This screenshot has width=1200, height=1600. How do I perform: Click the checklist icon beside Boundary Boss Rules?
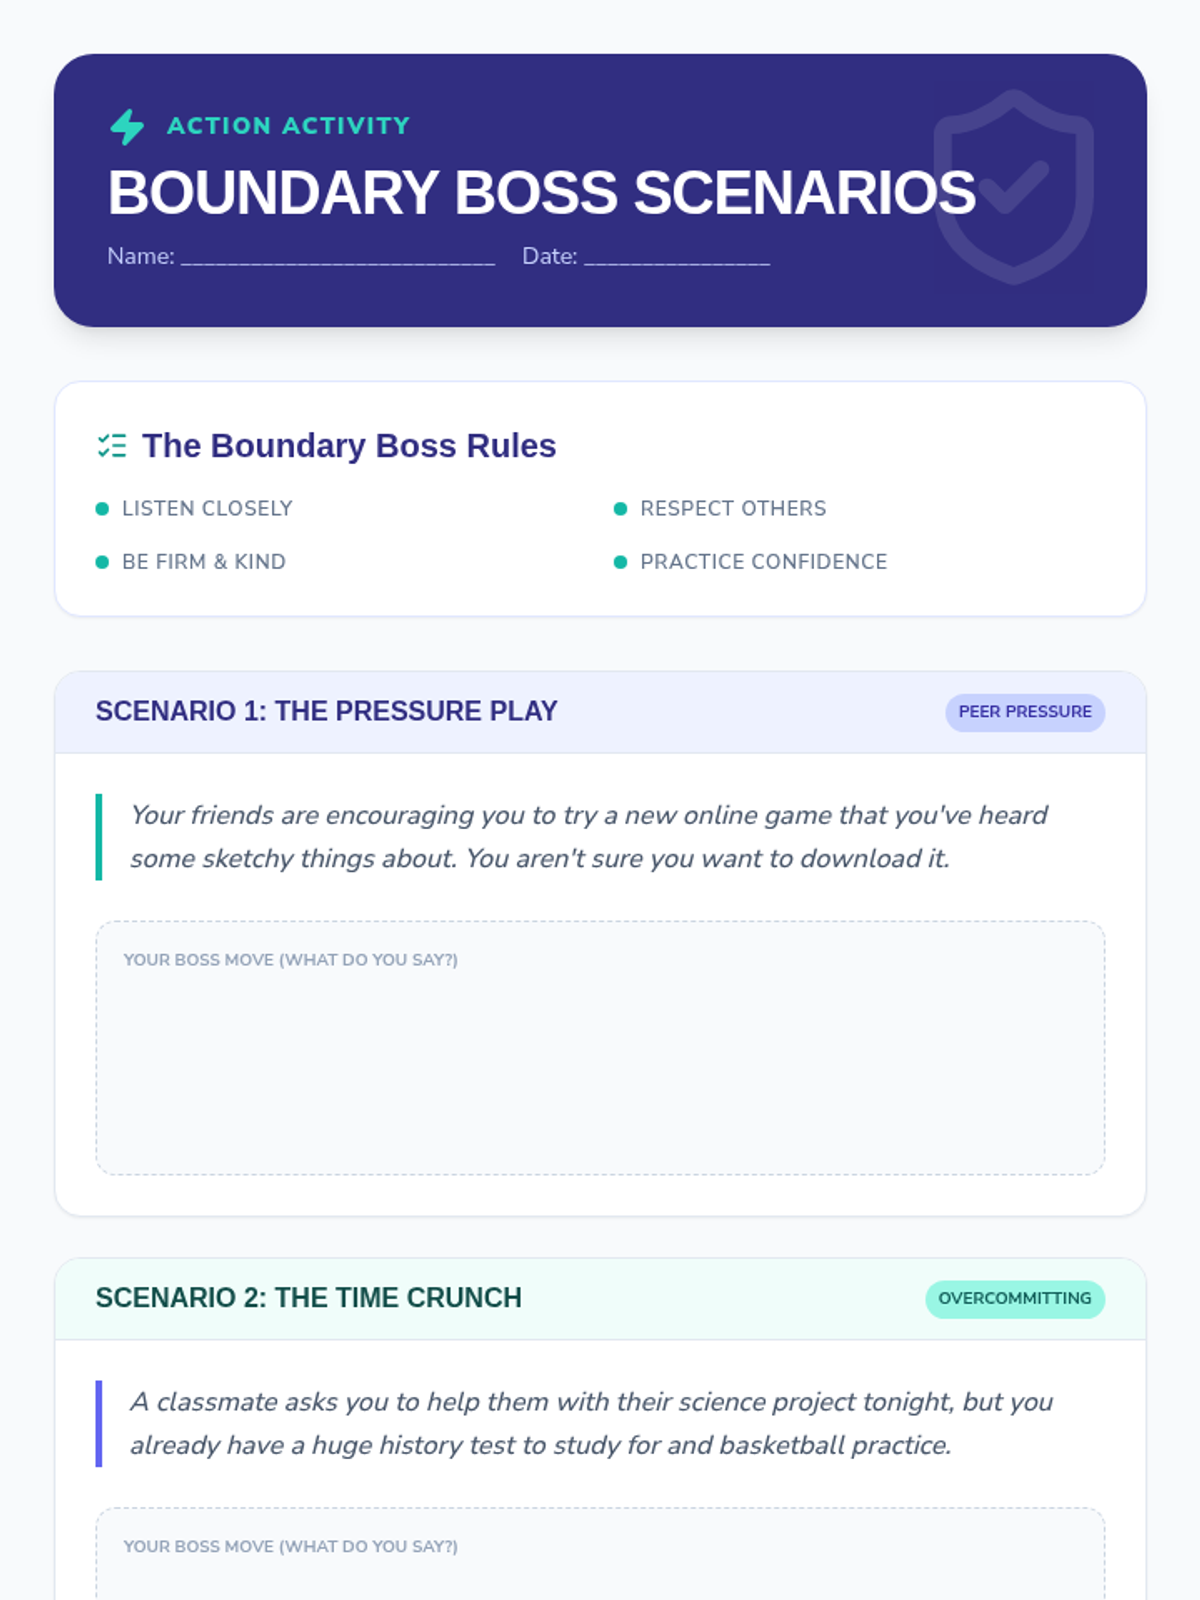(x=112, y=446)
